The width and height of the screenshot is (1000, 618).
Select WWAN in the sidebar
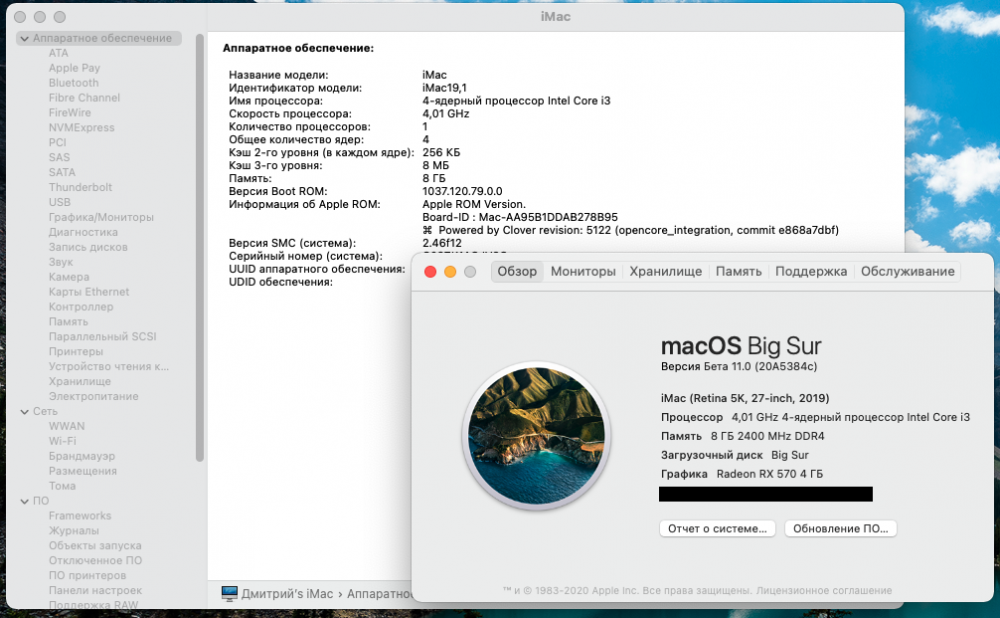click(66, 426)
